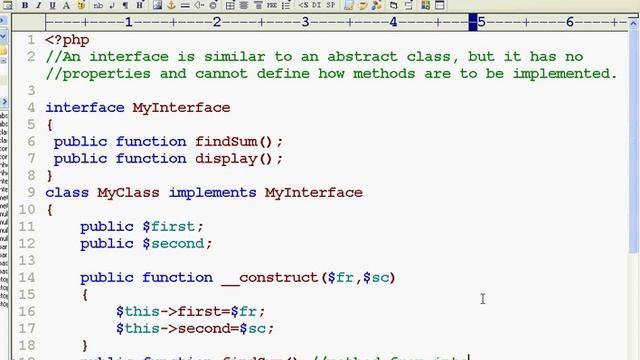Click the colorful tools icon after folder icon
The width and height of the screenshot is (640, 360).
coord(376,5)
